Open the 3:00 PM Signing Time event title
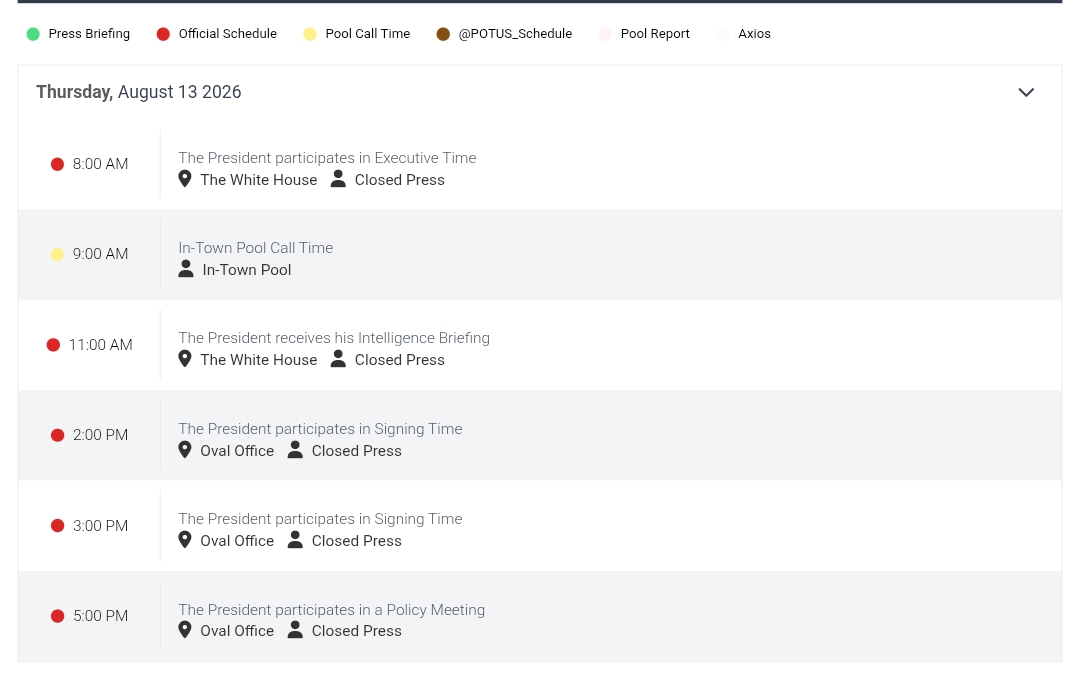This screenshot has height=674, width=1080. pos(320,519)
